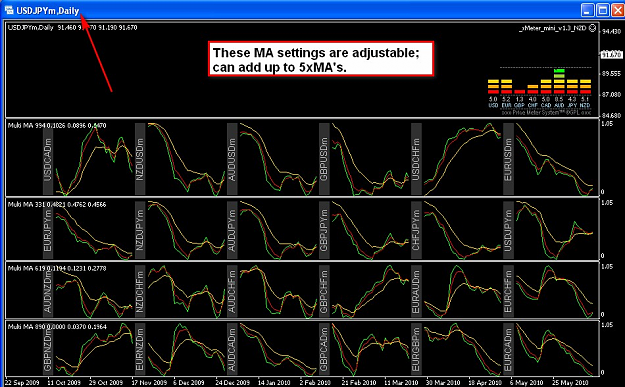Select the GBPUSDm pair label
The image size is (625, 387).
click(324, 159)
